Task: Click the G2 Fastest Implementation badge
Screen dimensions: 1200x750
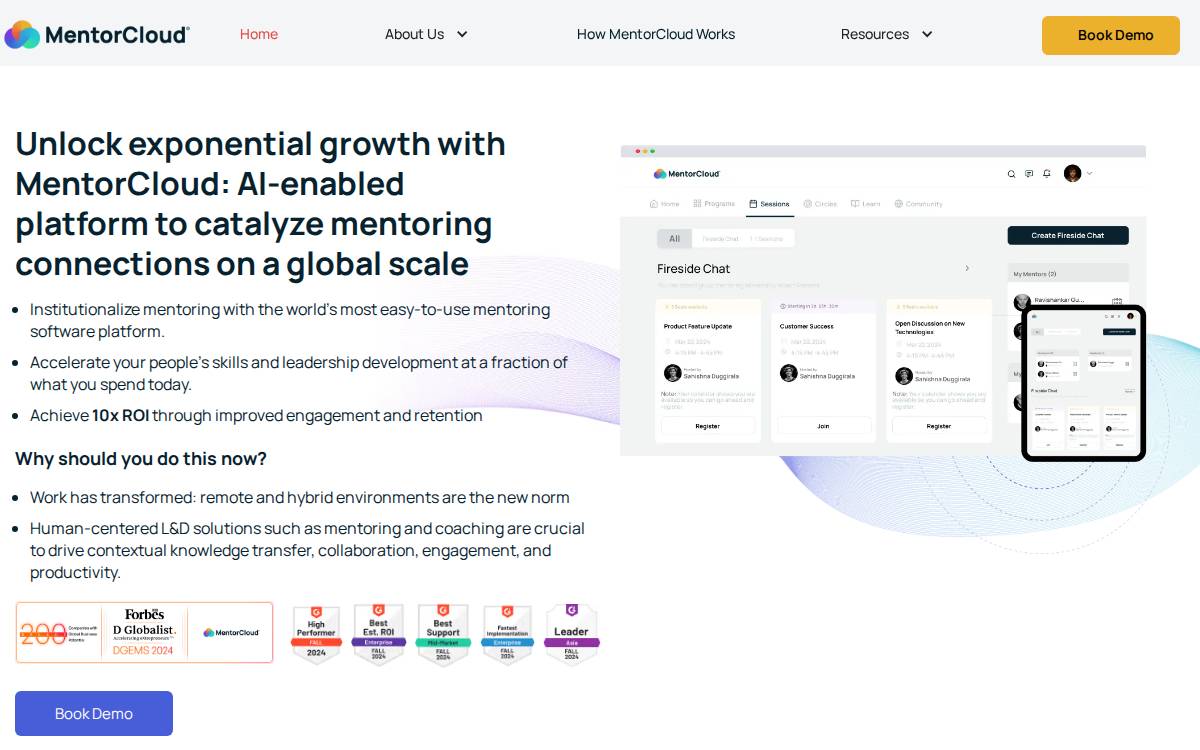Action: (x=507, y=634)
